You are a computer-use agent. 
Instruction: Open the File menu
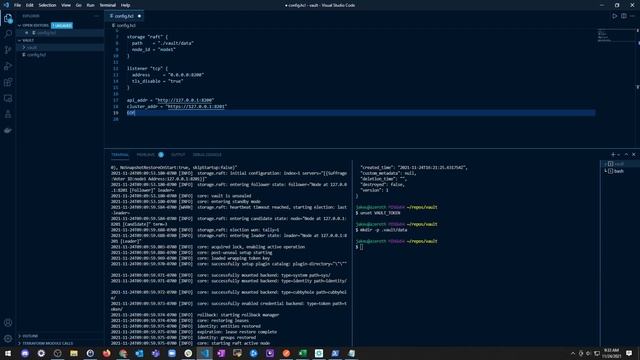pyautogui.click(x=17, y=5)
